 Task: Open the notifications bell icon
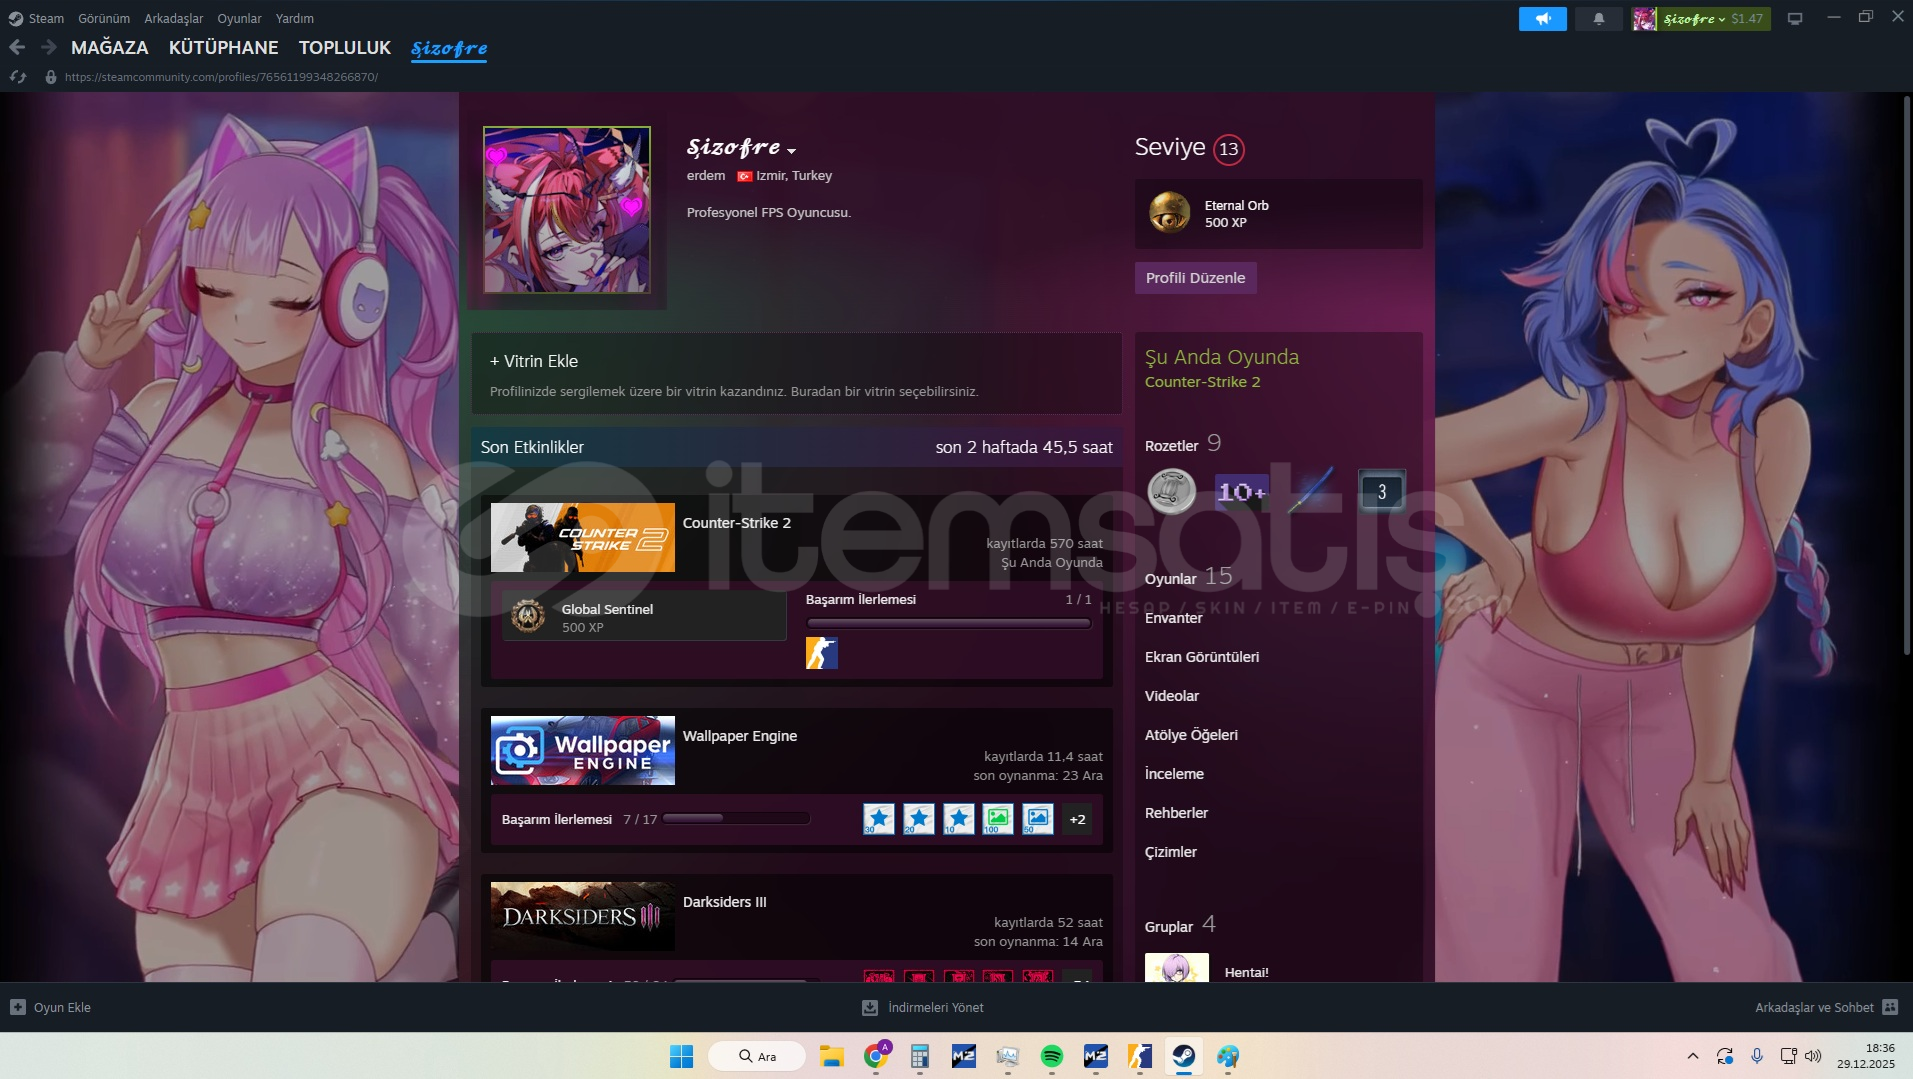coord(1598,19)
